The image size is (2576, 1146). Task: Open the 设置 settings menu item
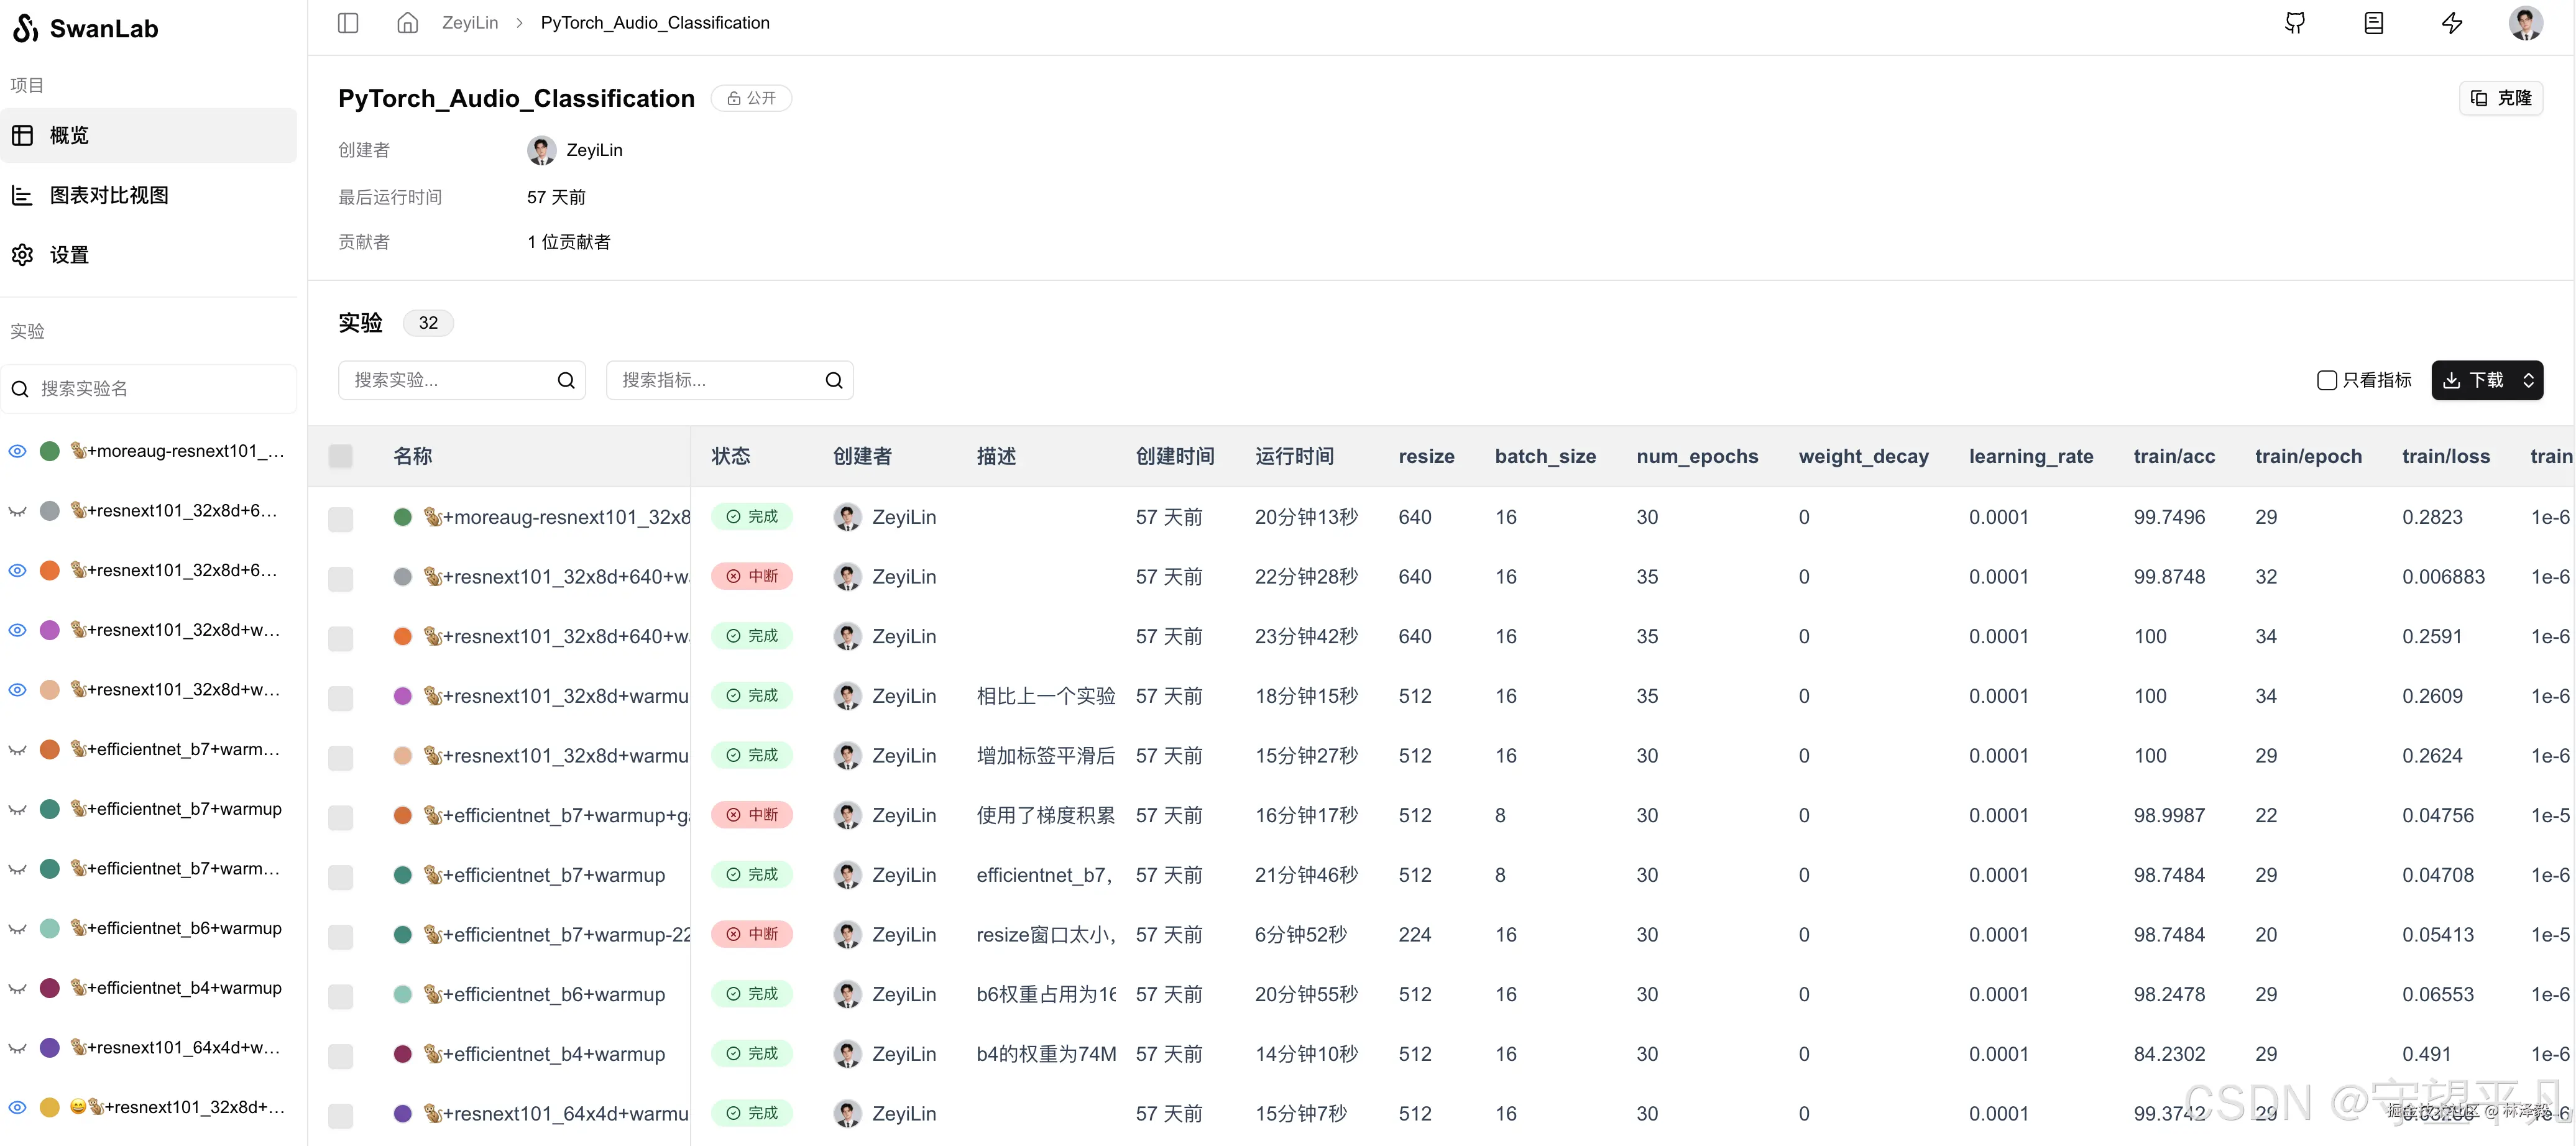69,255
